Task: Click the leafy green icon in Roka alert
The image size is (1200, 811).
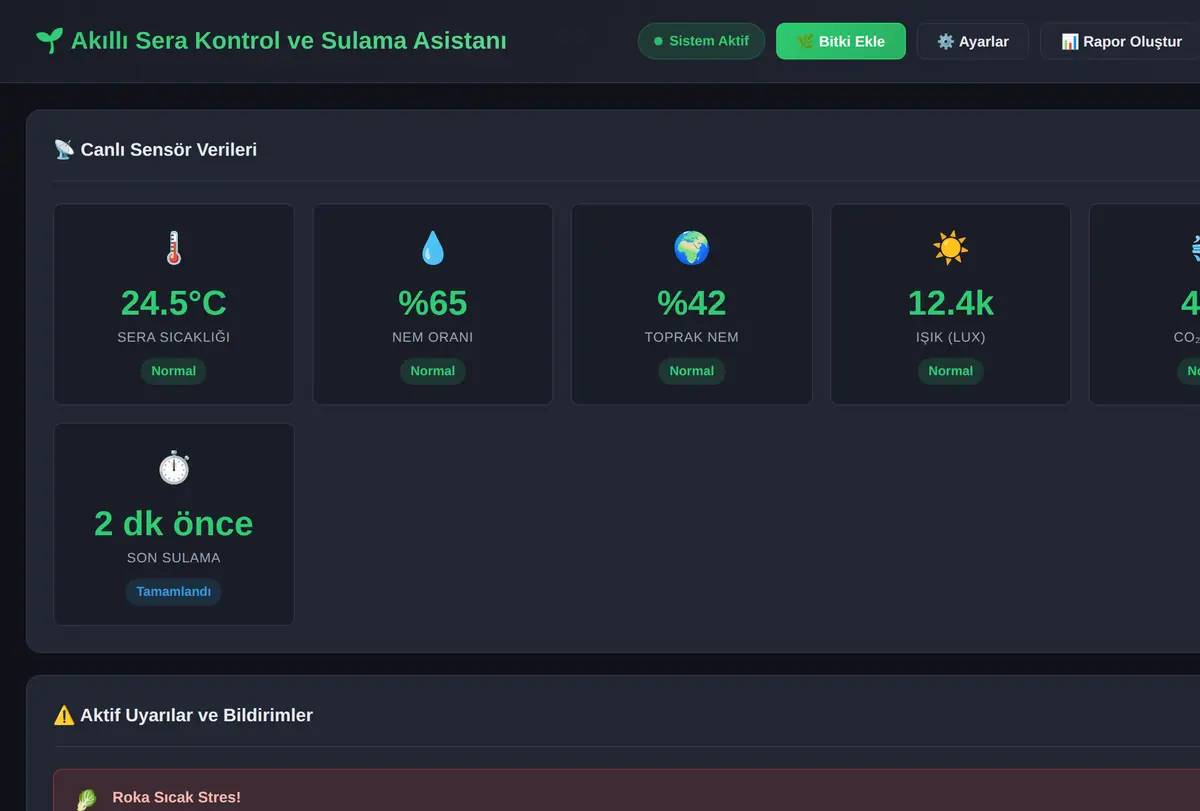Action: (x=88, y=799)
